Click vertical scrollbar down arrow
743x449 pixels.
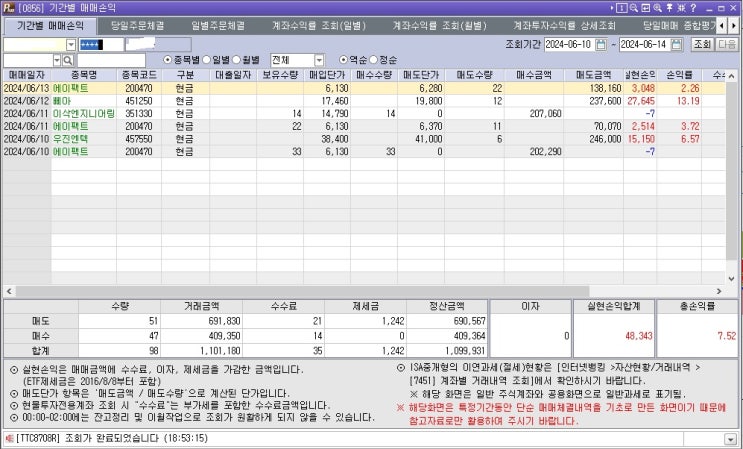(x=732, y=279)
